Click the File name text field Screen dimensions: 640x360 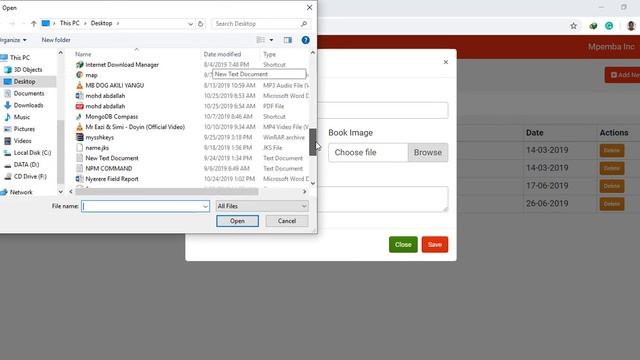click(142, 206)
